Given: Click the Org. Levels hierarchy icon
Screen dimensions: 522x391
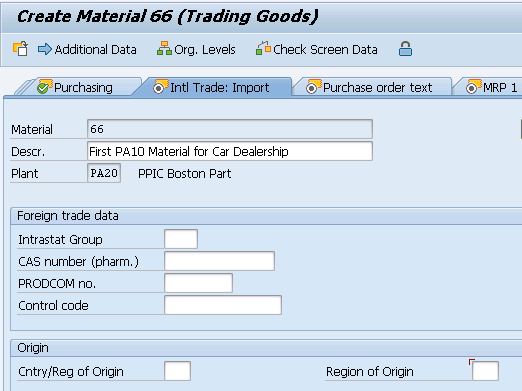Looking at the screenshot, I should 164,49.
